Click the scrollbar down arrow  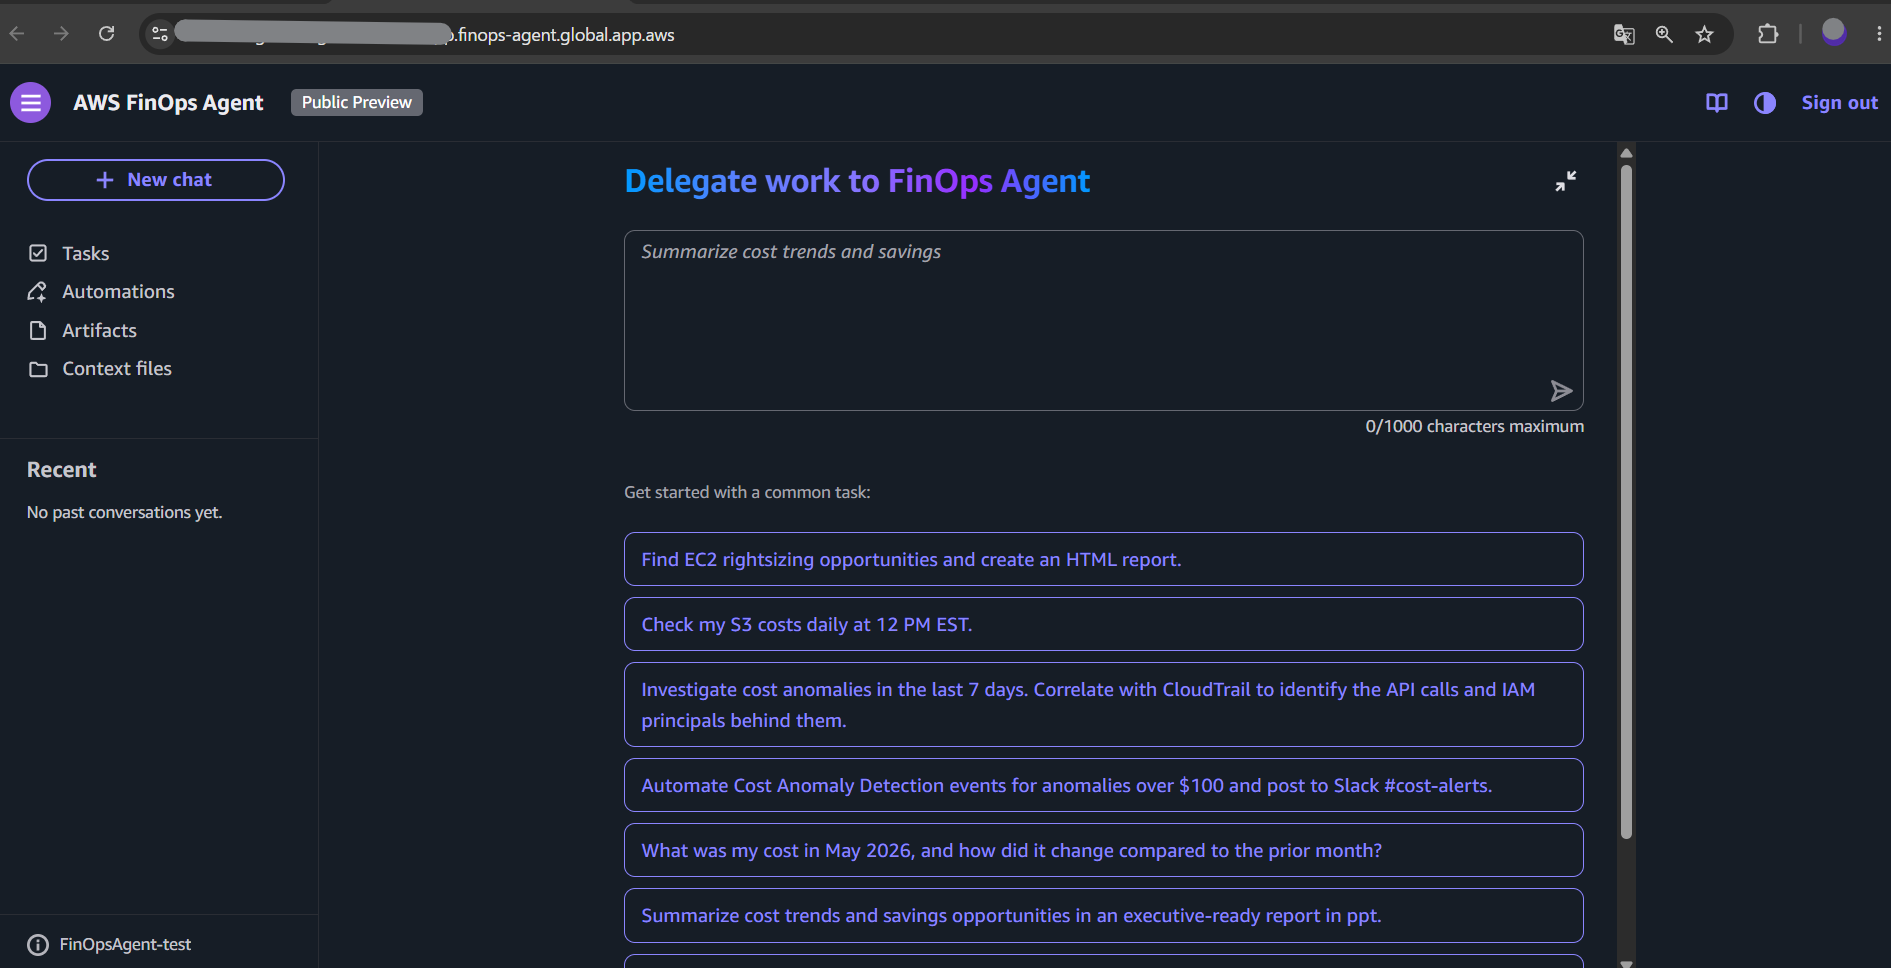click(1626, 963)
